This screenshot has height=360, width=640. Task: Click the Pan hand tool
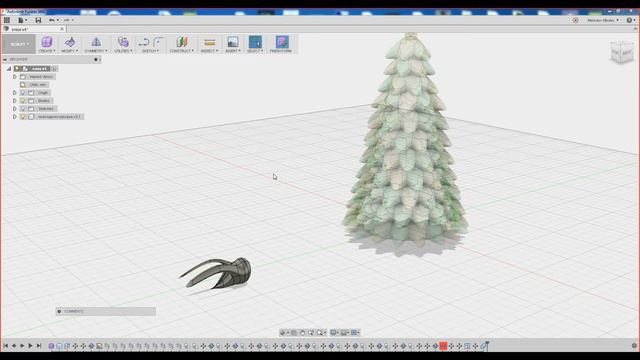pos(302,333)
